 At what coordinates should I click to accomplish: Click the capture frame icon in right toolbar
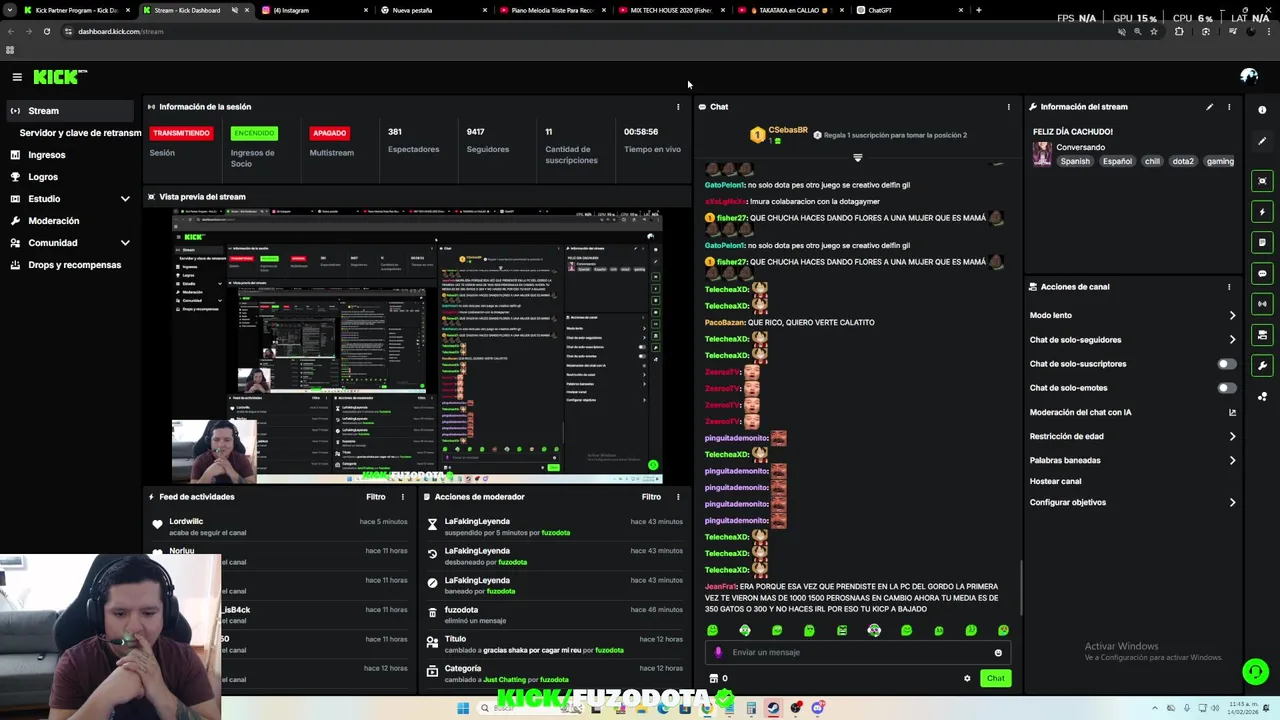pyautogui.click(x=1262, y=181)
